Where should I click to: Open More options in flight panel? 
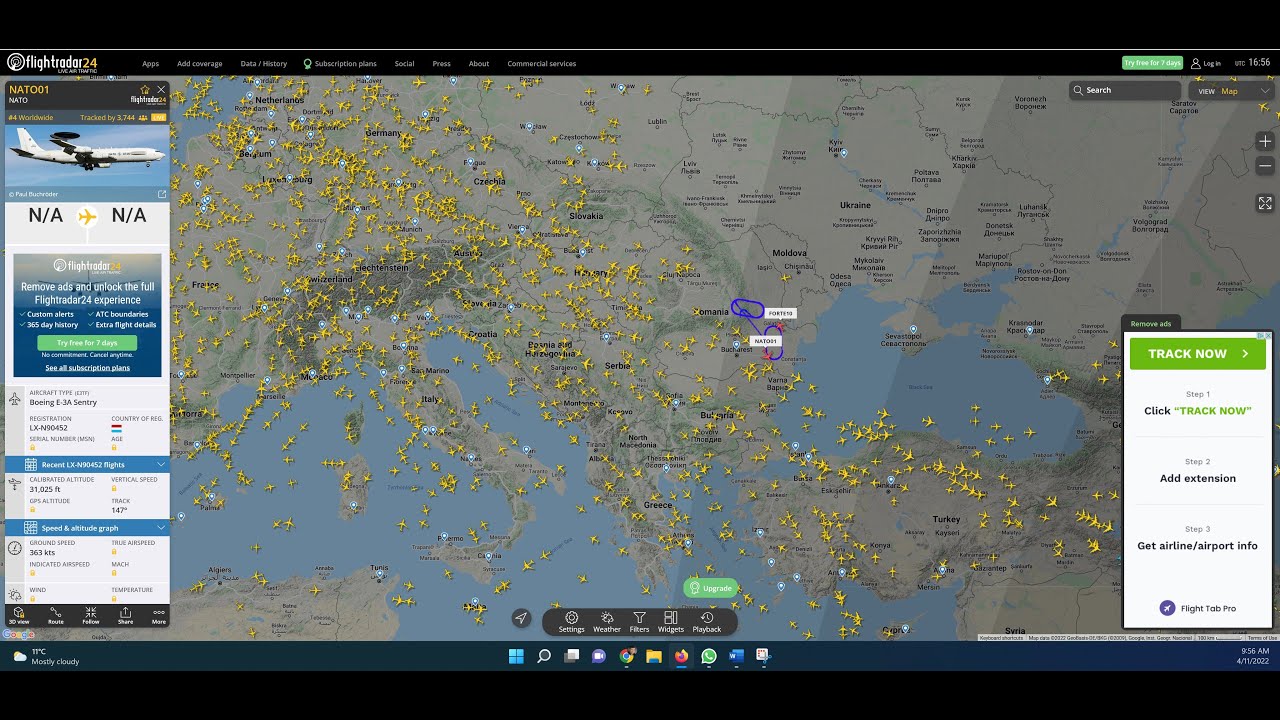tap(159, 615)
